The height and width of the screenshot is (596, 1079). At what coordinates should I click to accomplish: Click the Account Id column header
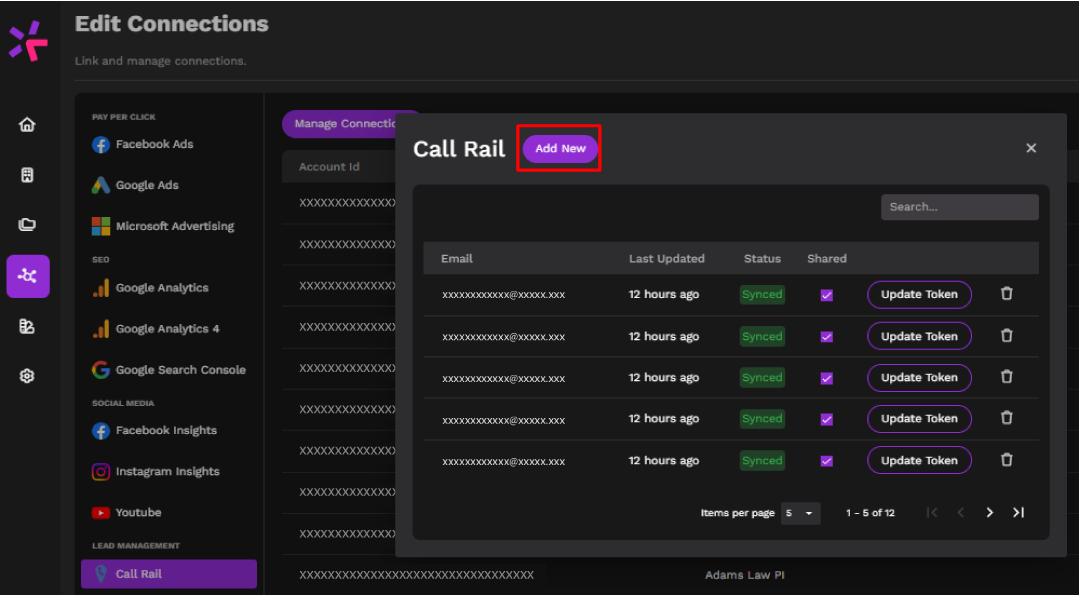pos(329,167)
